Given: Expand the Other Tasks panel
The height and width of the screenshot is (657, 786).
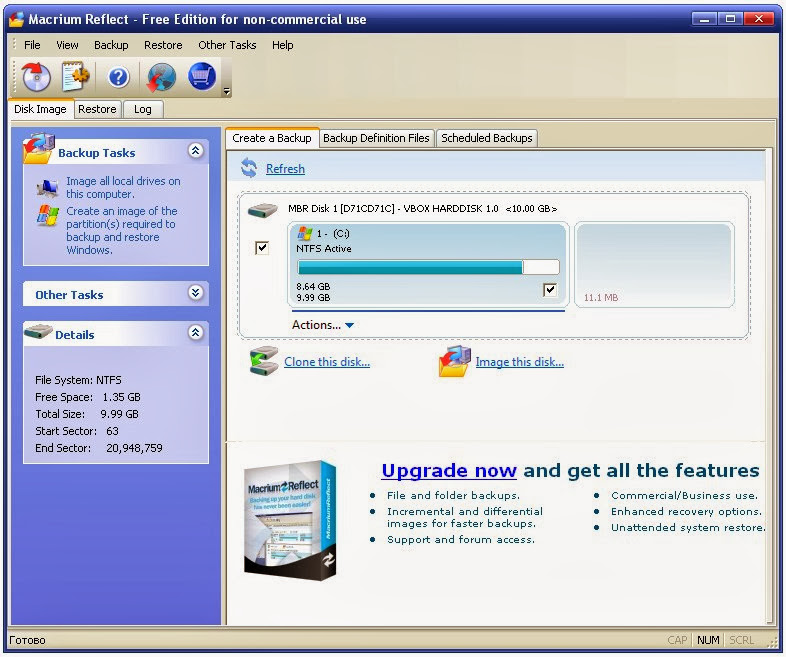Looking at the screenshot, I should coord(195,293).
